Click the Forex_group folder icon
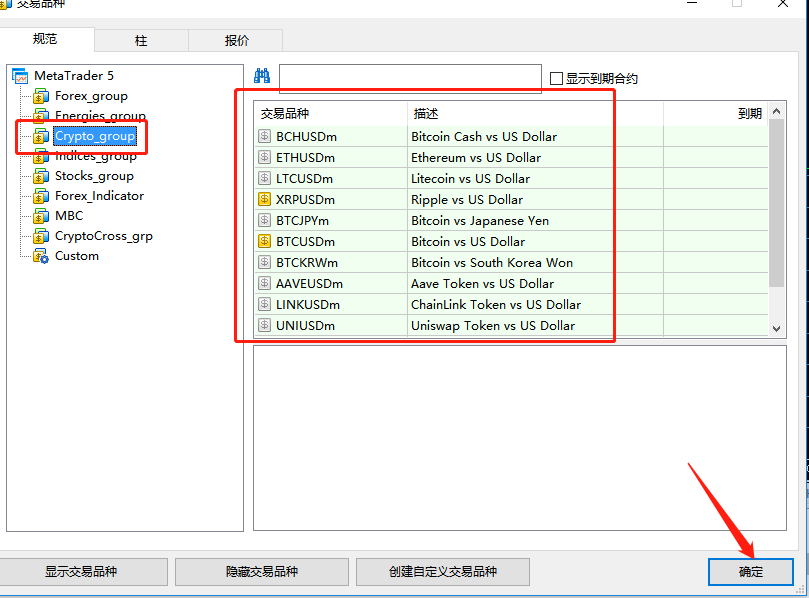Image resolution: width=809 pixels, height=598 pixels. pyautogui.click(x=41, y=96)
